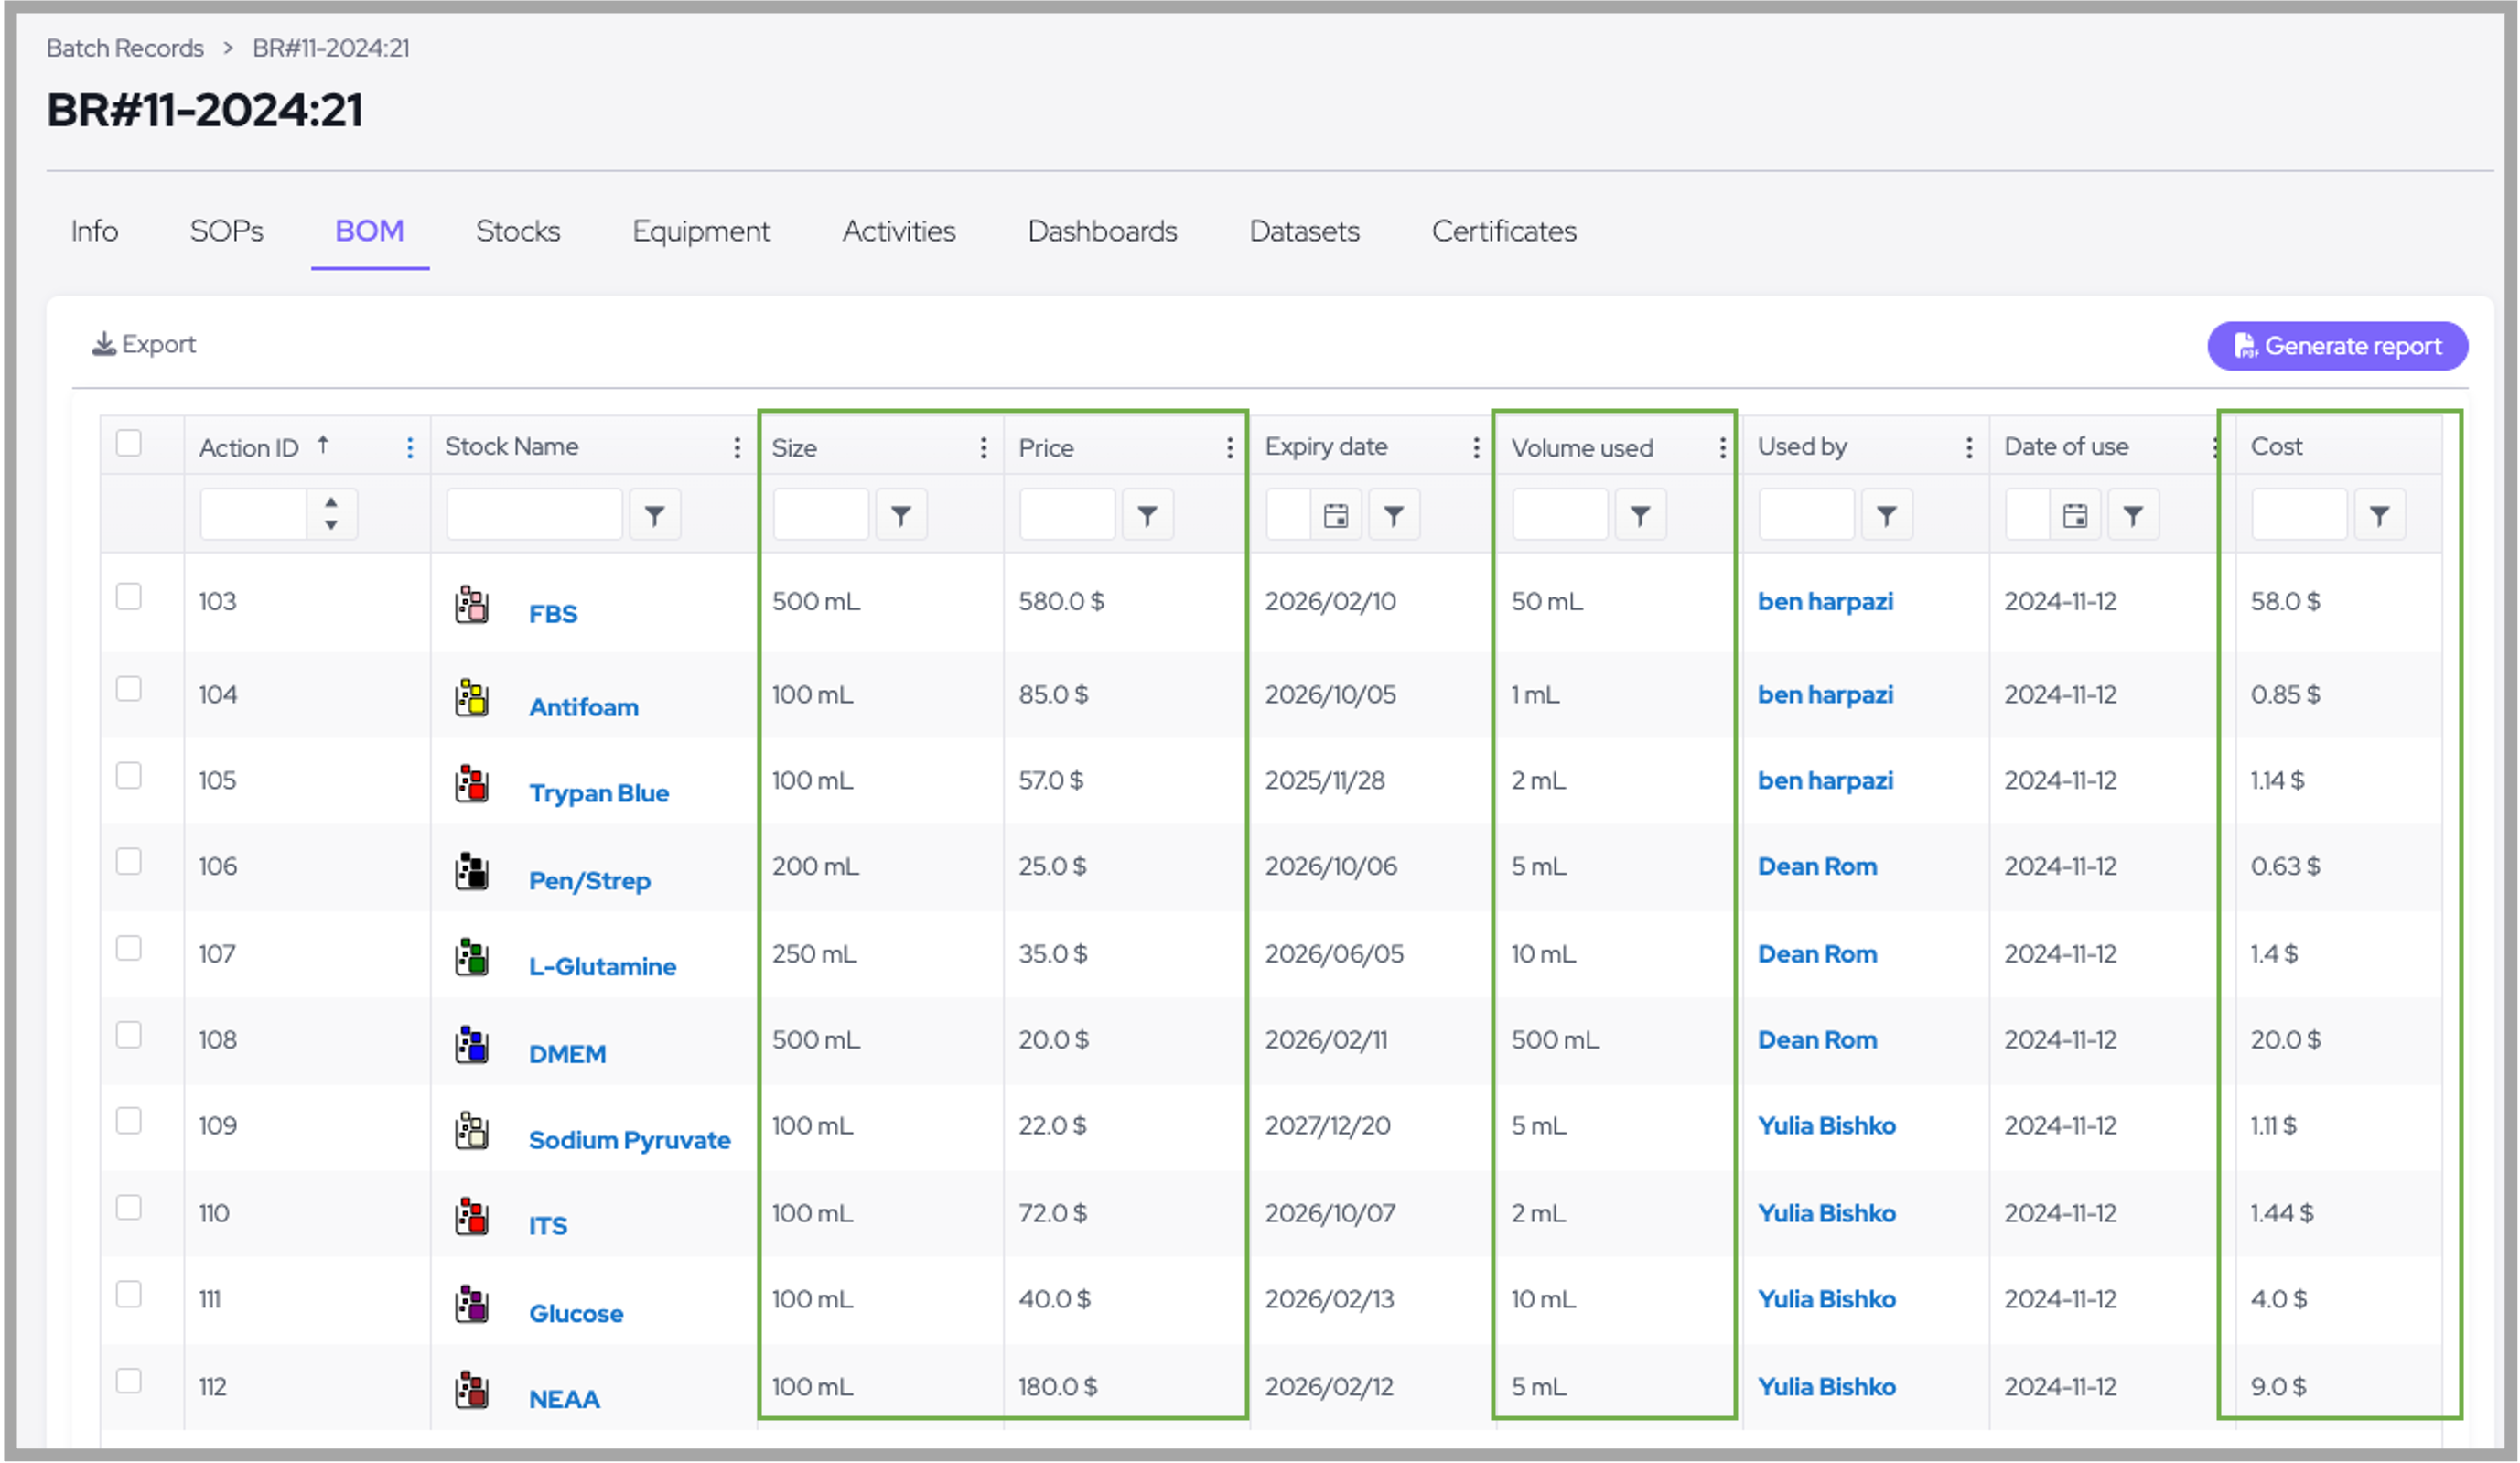The width and height of the screenshot is (2520, 1463).
Task: Click the Generate report button
Action: (2337, 346)
